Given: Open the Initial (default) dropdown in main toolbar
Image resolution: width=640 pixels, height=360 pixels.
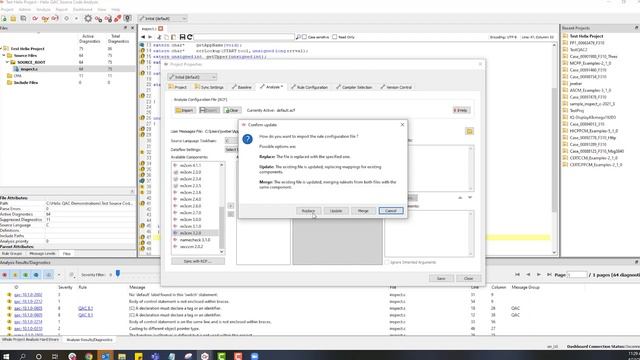Looking at the screenshot, I should (x=162, y=18).
